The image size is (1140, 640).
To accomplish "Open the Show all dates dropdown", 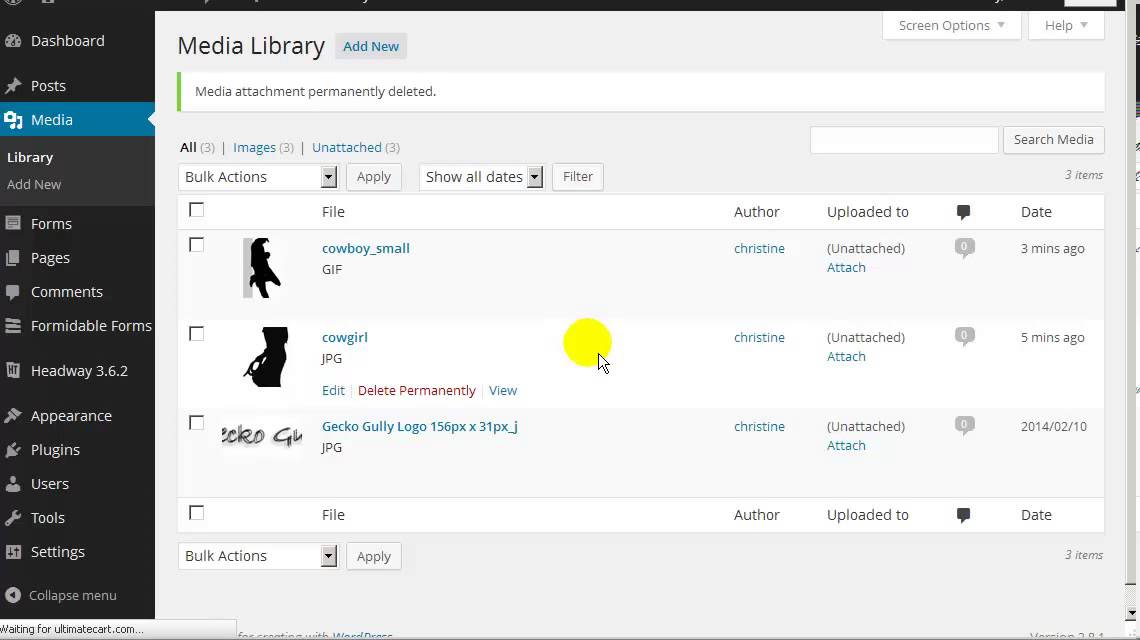I will (481, 177).
